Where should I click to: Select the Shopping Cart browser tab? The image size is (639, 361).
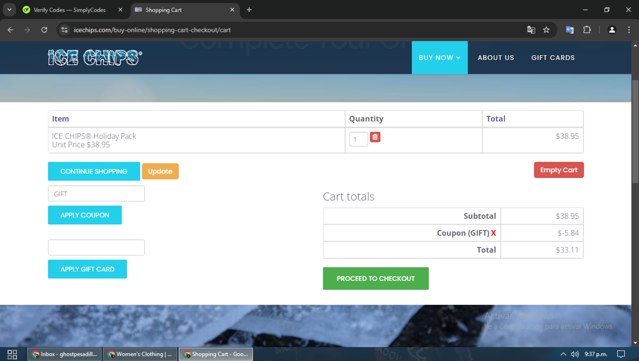click(185, 10)
